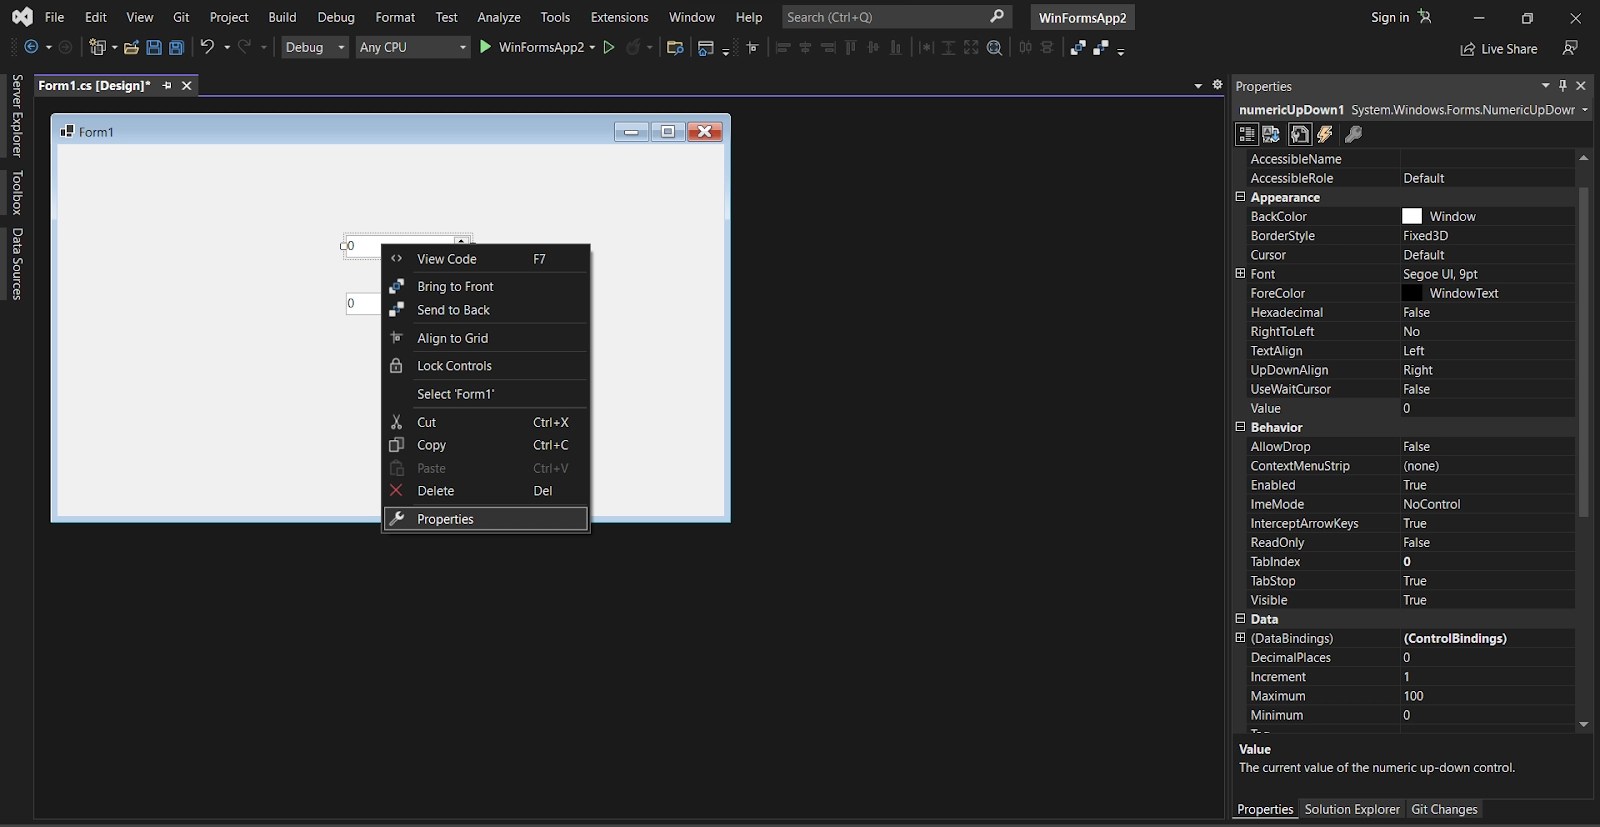Open the active documents list dropdown arrow
The image size is (1600, 827).
point(1198,86)
